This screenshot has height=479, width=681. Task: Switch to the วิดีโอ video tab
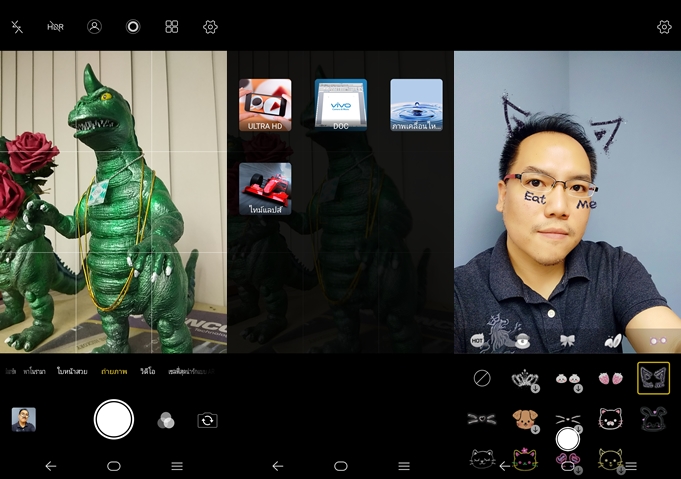pyautogui.click(x=147, y=371)
